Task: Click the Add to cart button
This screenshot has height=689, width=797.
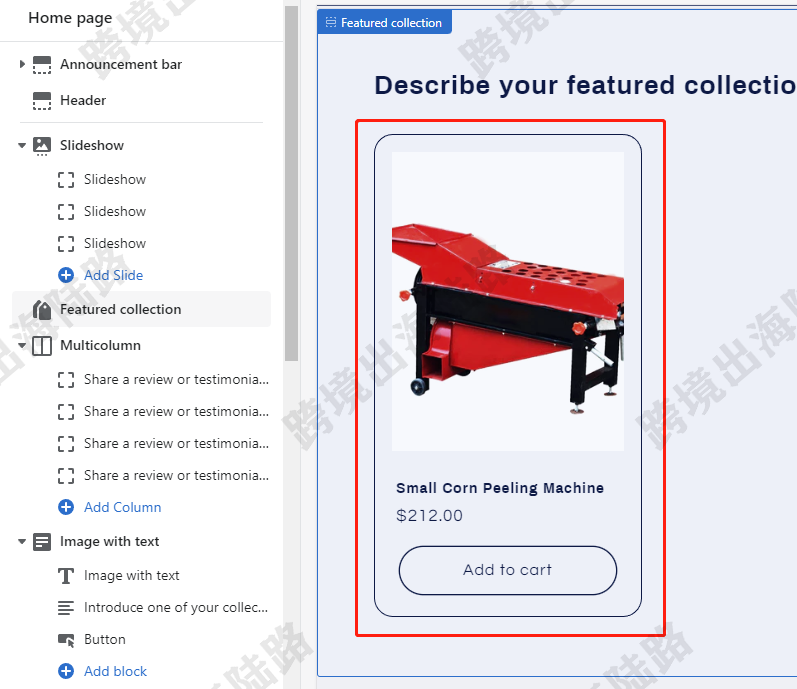Action: [x=508, y=570]
